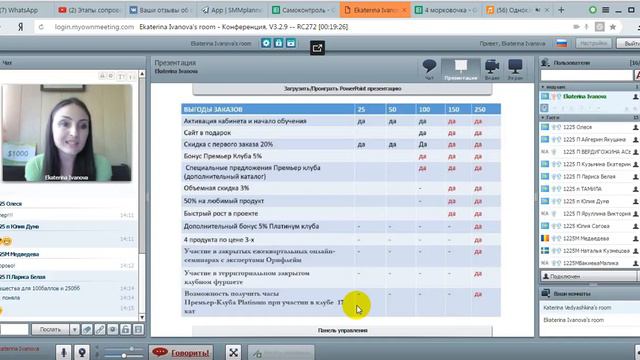
Task: Switch to the Screen sharing mode
Action: click(x=515, y=69)
